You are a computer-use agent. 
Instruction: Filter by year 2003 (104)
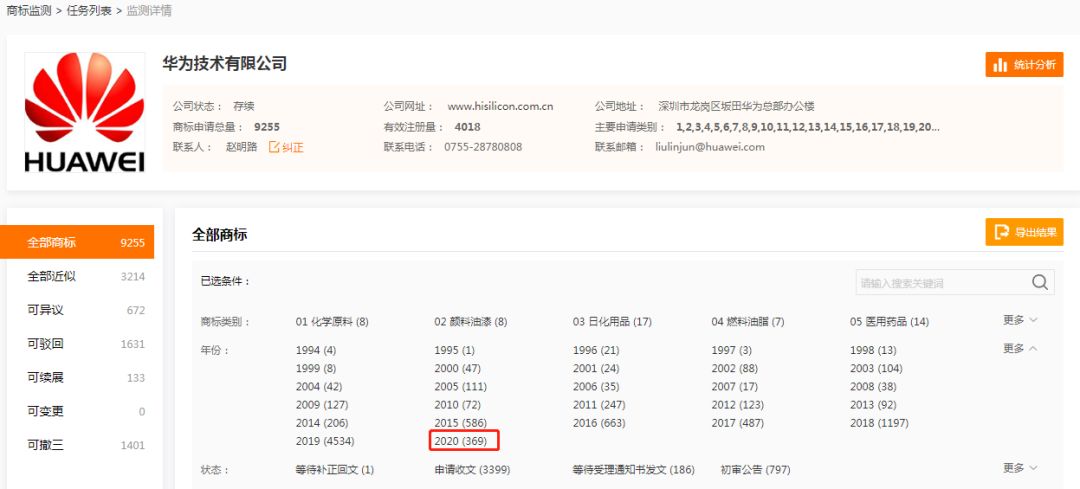[876, 368]
